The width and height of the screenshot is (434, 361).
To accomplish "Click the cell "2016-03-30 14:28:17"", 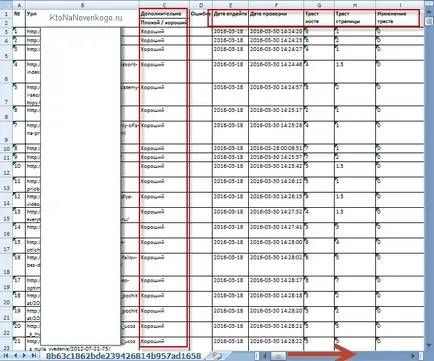I will pos(276,284).
